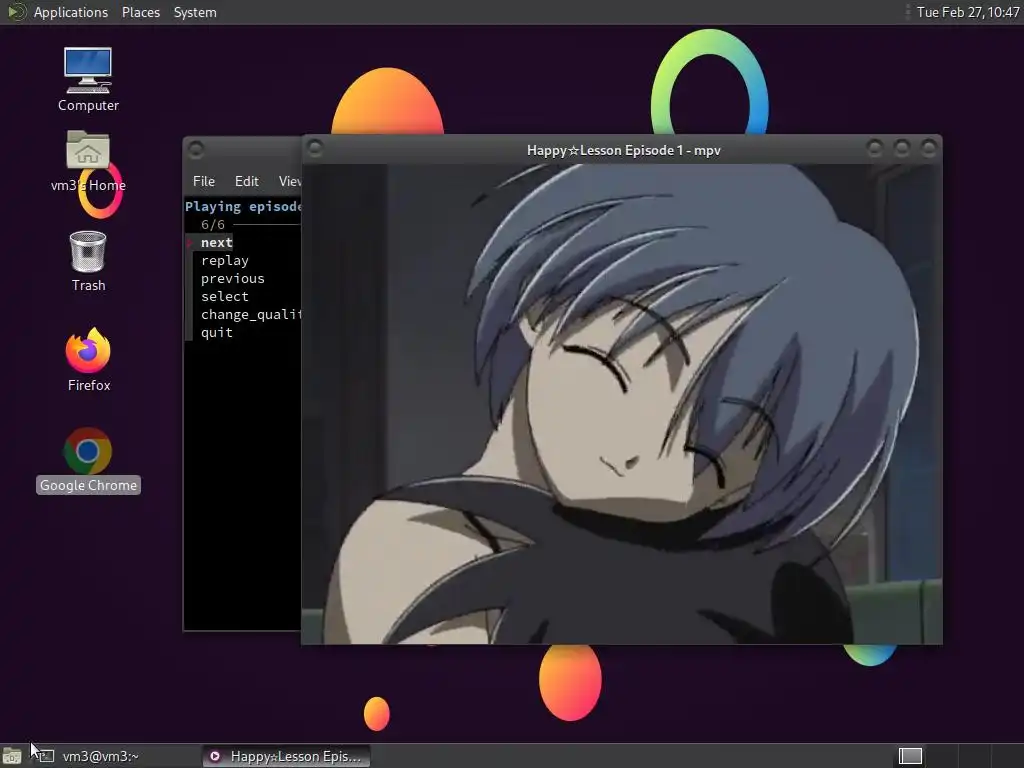Screen dimensions: 1024x768
Task: Click the mpv window title bar
Action: 623,150
